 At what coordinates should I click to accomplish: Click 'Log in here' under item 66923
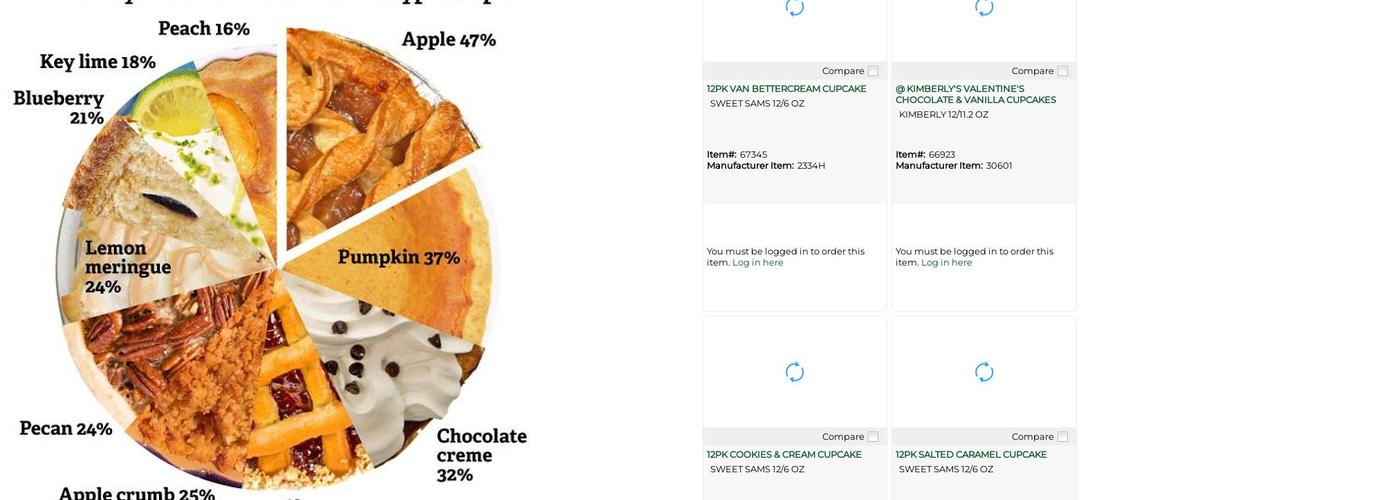[x=946, y=263]
